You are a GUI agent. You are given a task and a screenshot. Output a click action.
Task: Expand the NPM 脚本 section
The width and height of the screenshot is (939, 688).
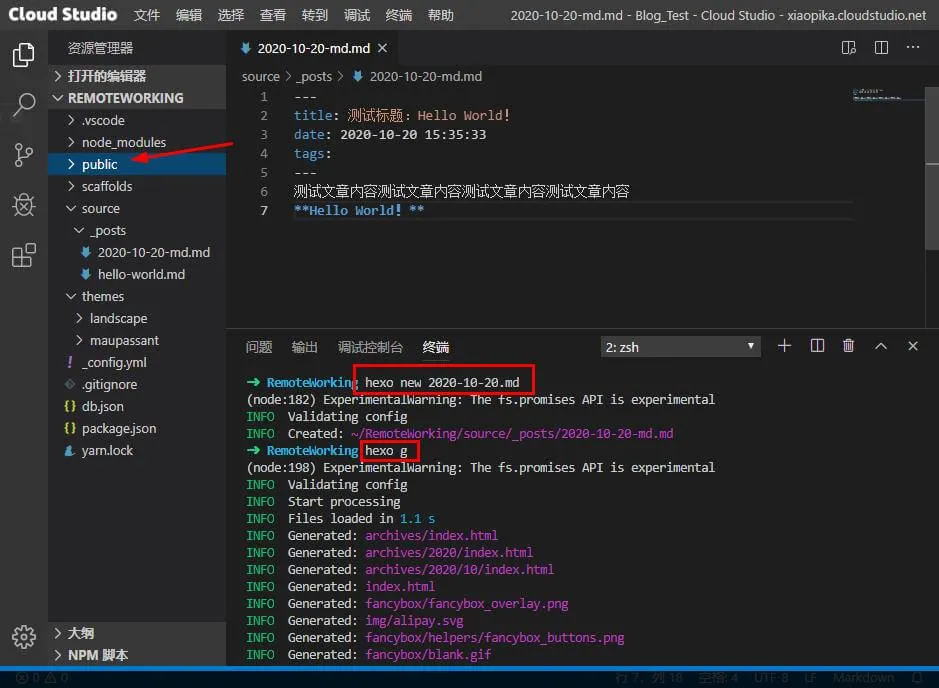coord(137,655)
